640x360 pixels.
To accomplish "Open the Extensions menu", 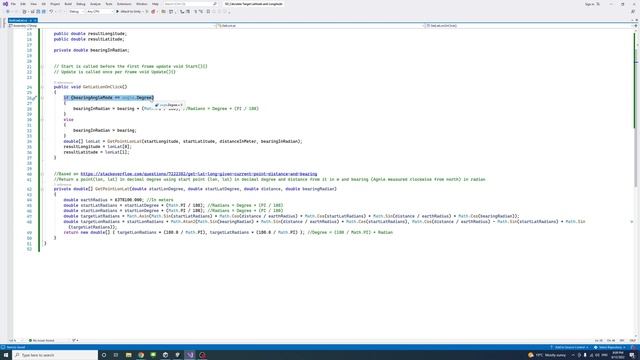I will [x=124, y=4].
